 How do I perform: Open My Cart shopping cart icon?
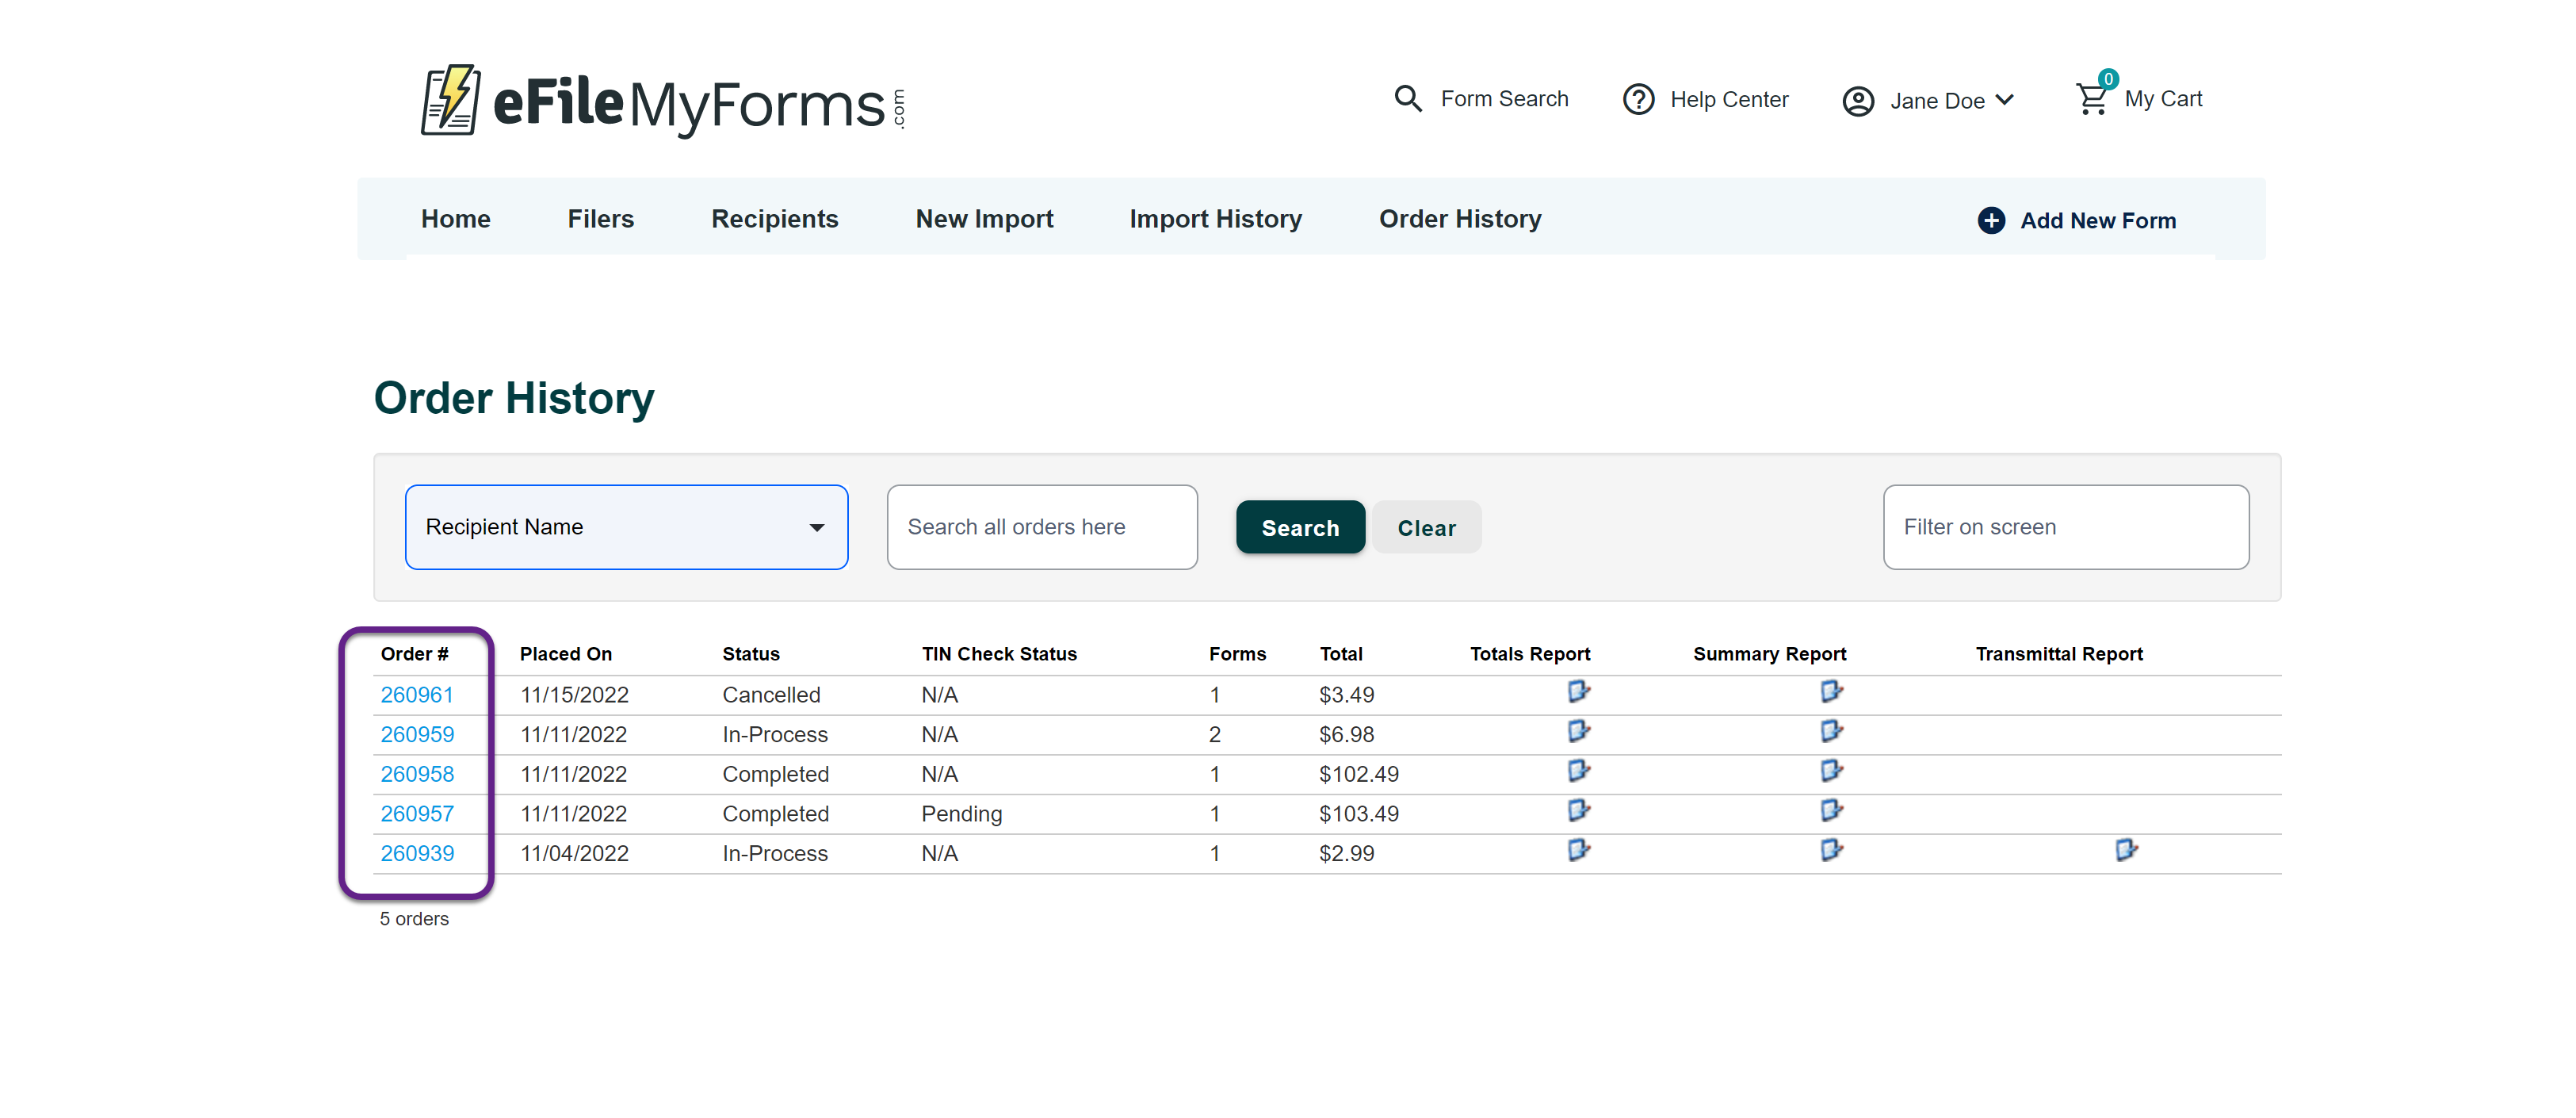(x=2094, y=98)
